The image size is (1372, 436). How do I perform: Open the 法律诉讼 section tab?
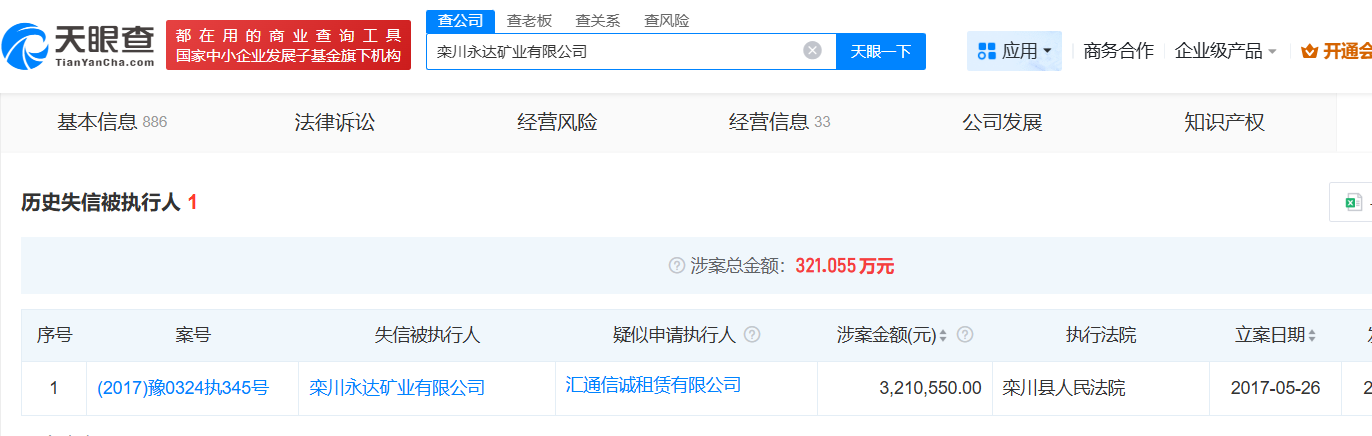pos(334,123)
